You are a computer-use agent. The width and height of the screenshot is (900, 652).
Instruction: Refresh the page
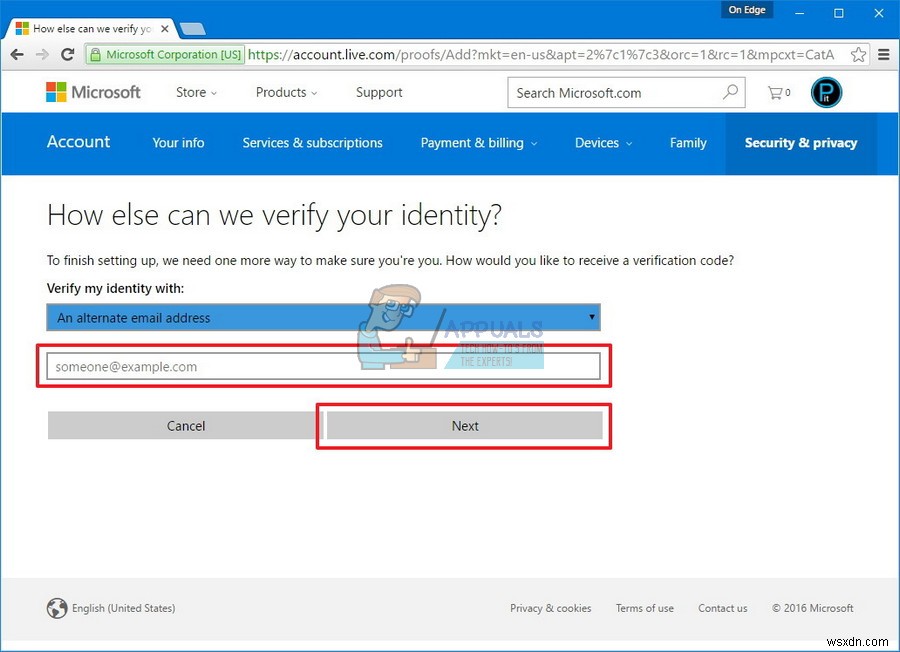point(67,55)
